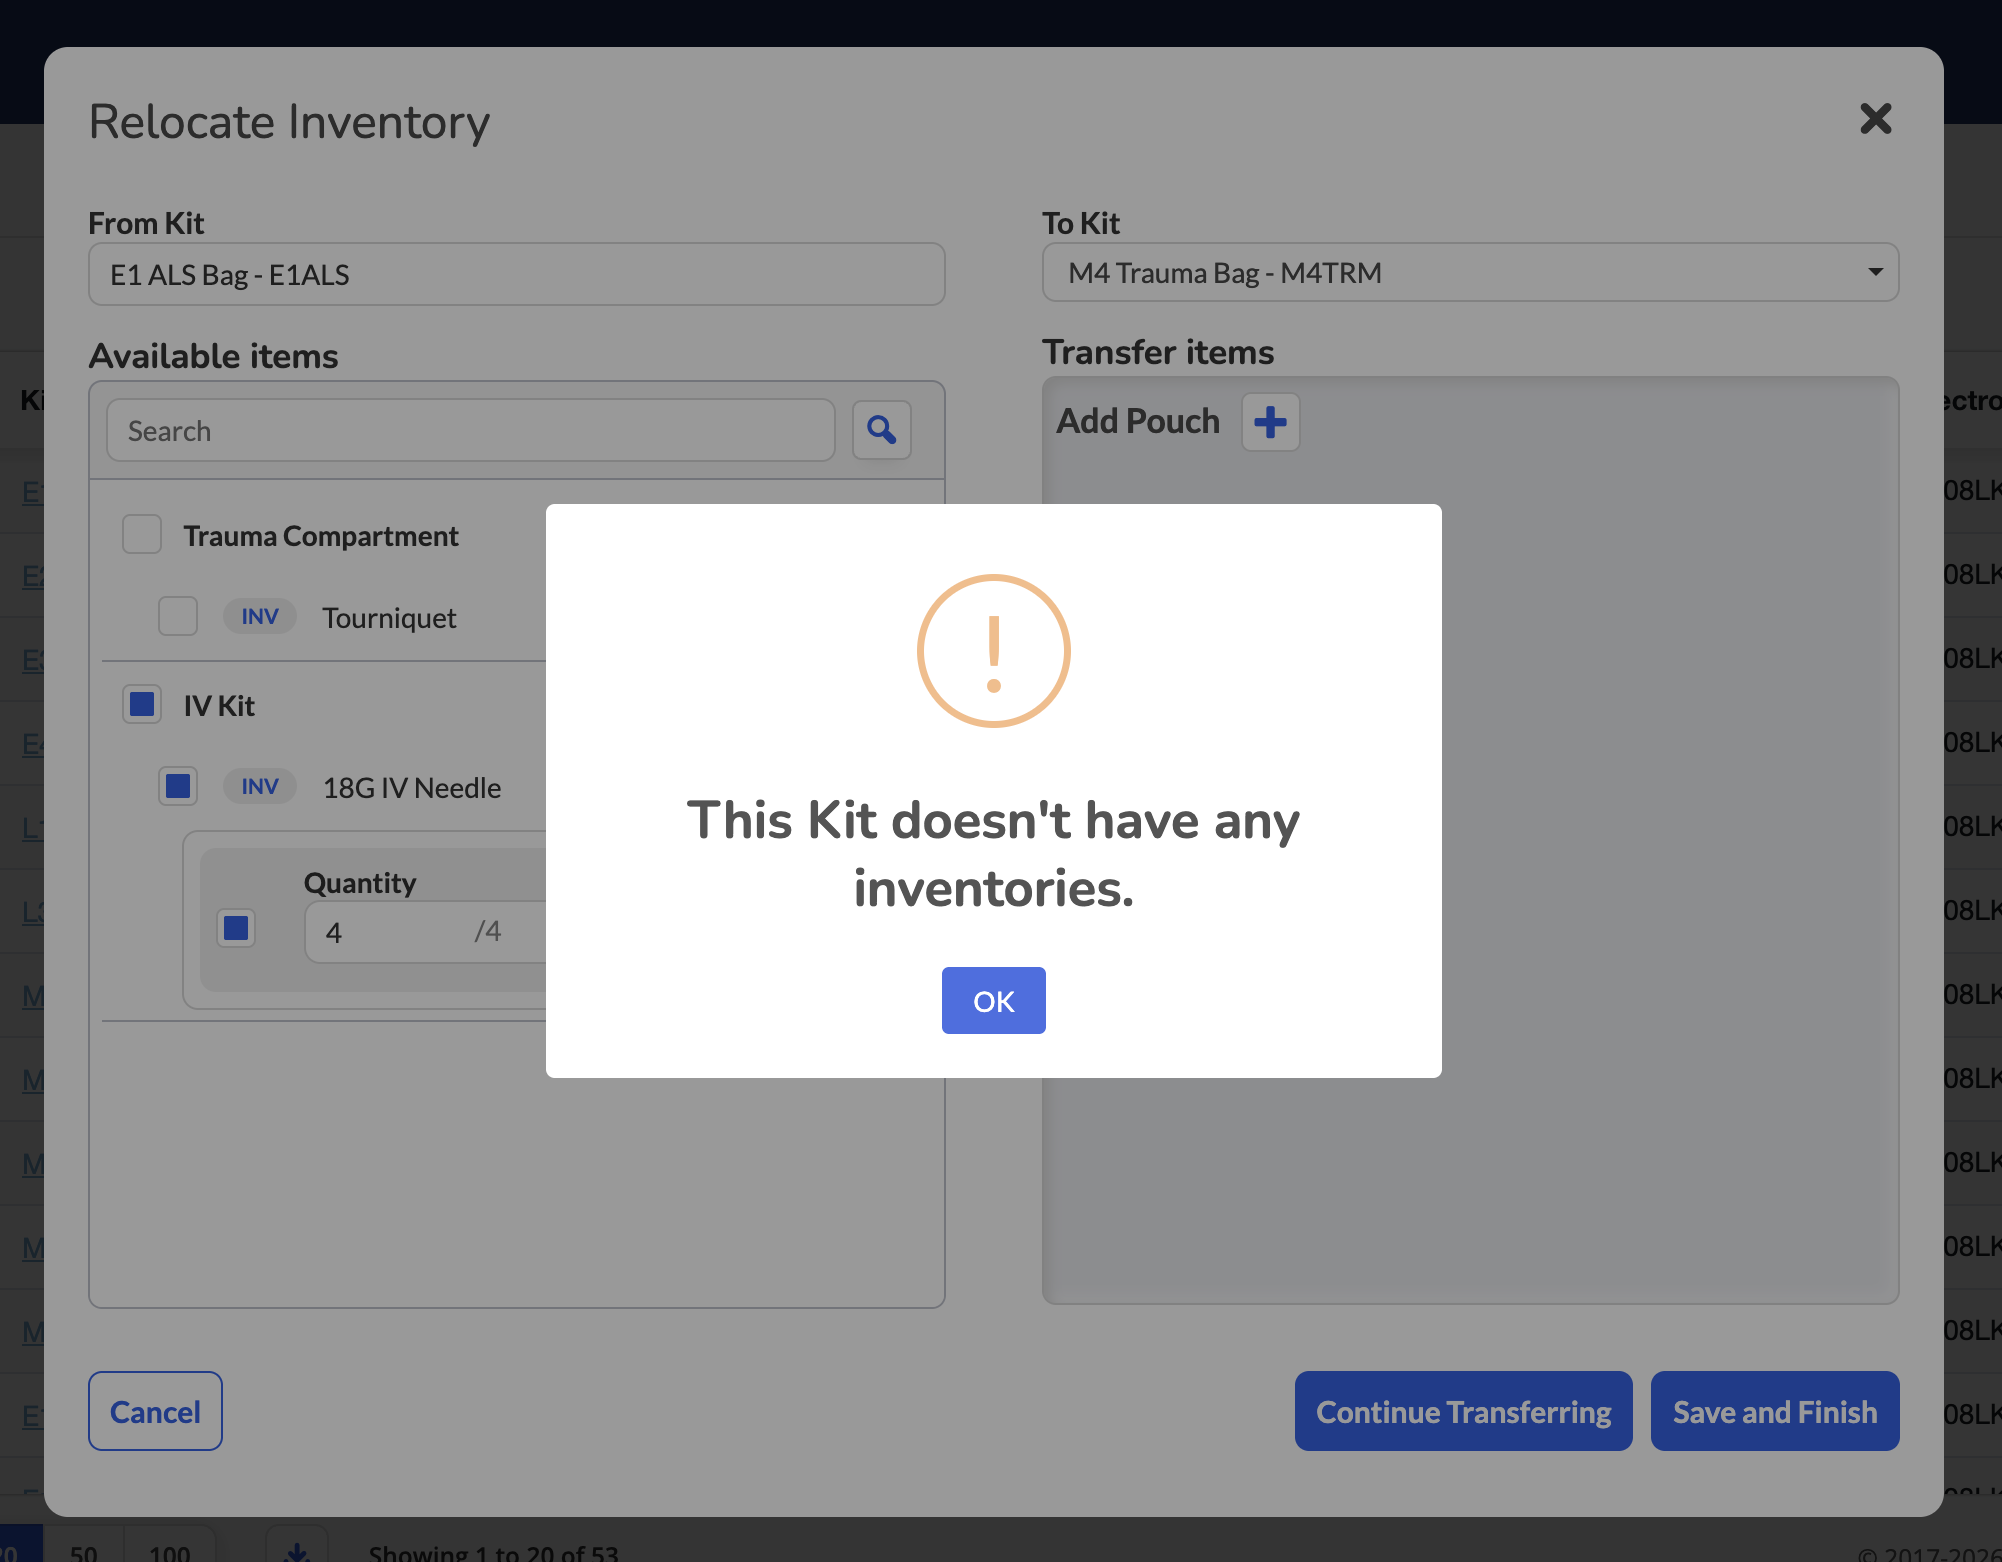Select the 18G IV Needle label

[x=412, y=788]
